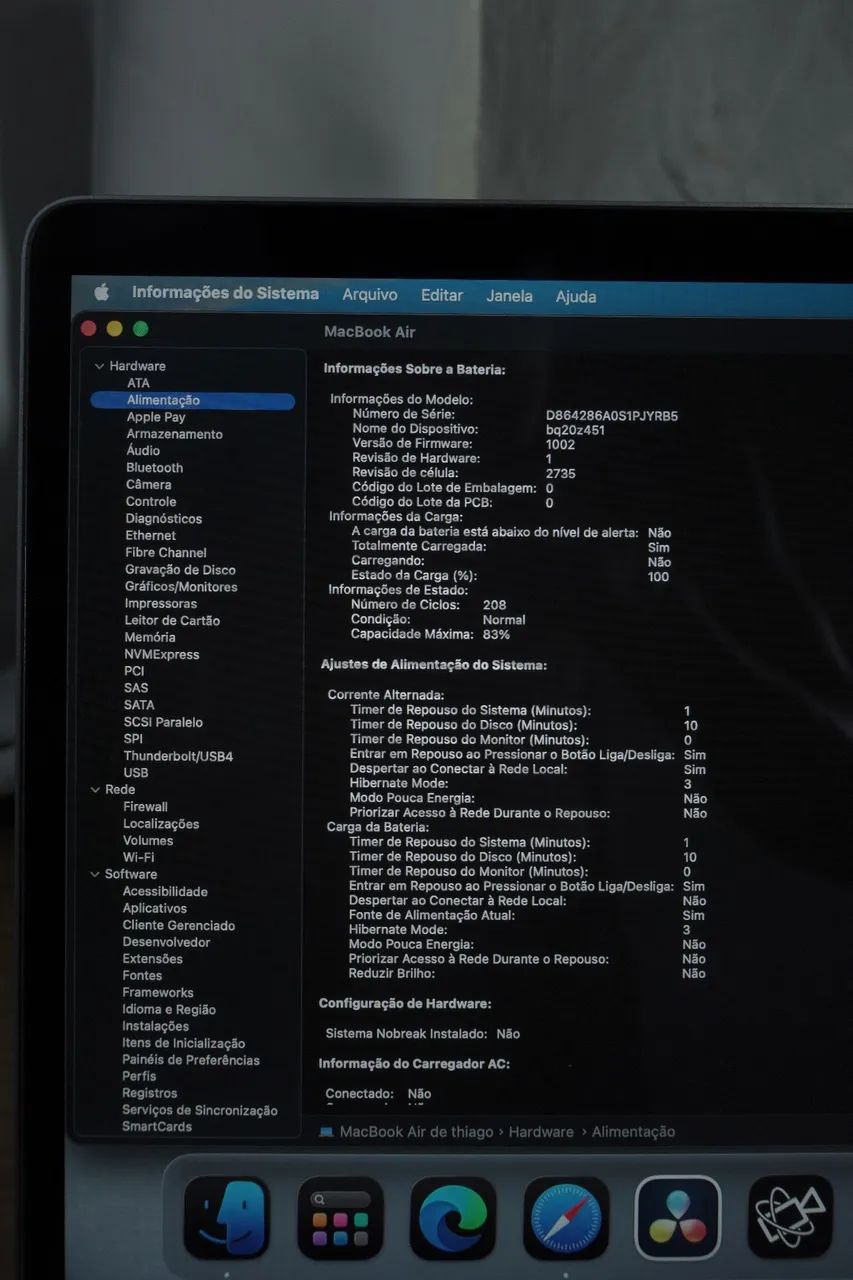Click Hardware in the path bar
Image resolution: width=853 pixels, height=1280 pixels.
click(541, 1132)
